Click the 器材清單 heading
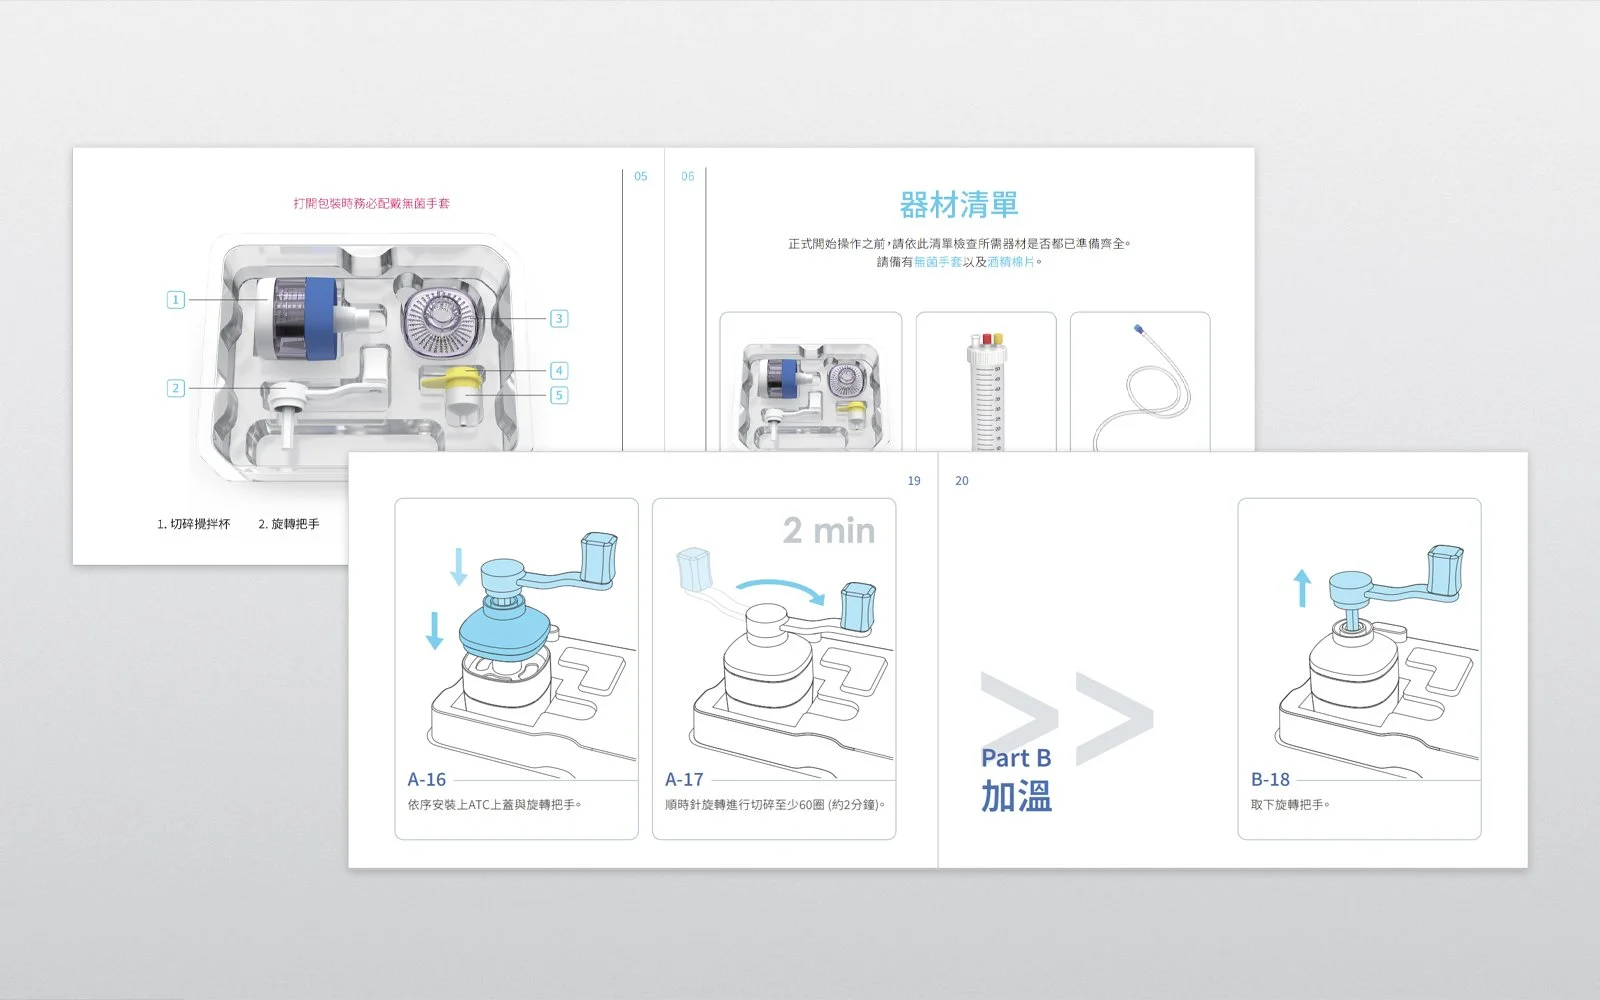 click(x=959, y=205)
